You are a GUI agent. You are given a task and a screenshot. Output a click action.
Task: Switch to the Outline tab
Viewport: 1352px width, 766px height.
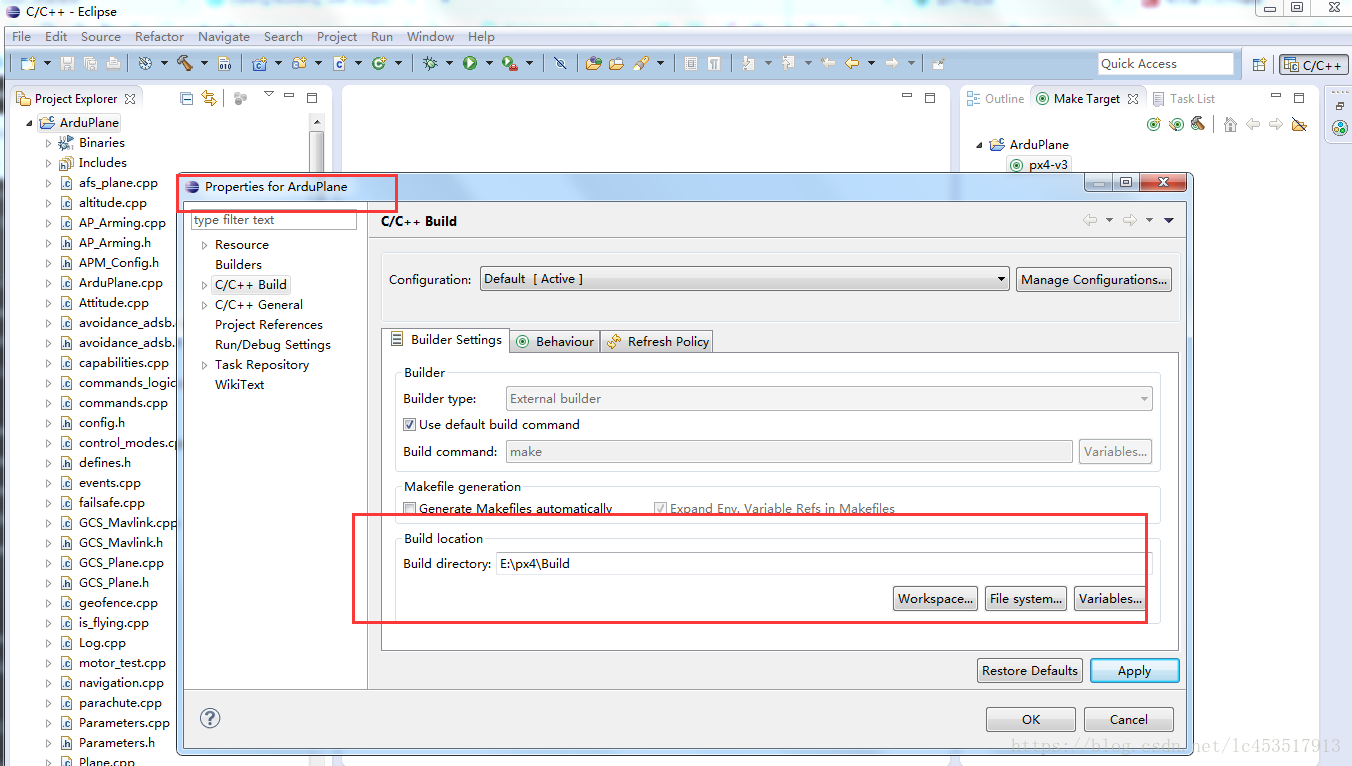[x=995, y=98]
